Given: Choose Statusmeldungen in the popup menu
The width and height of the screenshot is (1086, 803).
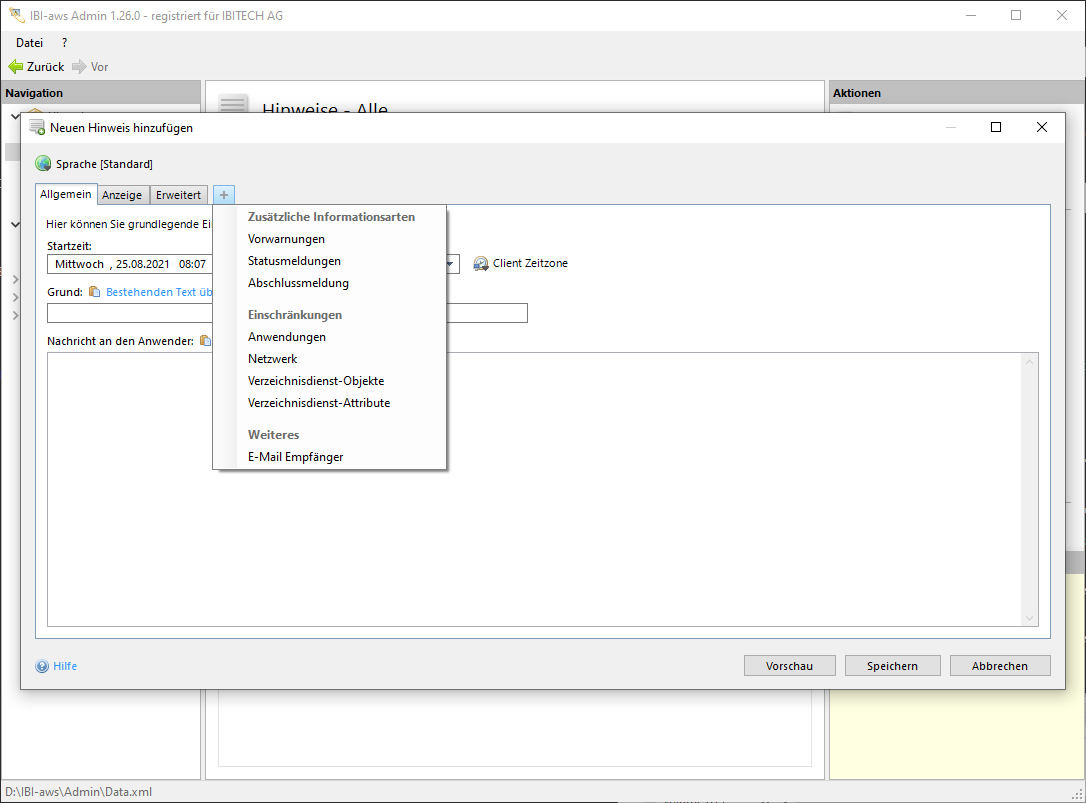Looking at the screenshot, I should 294,261.
